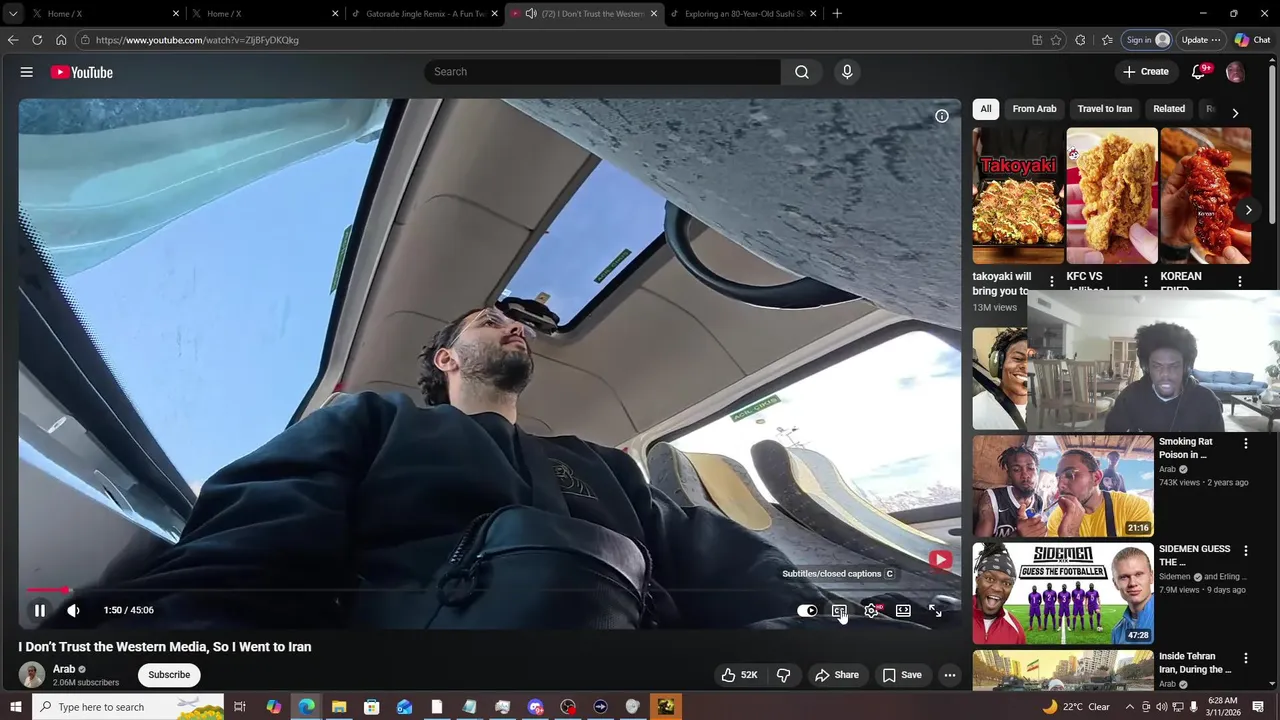
Task: Open Copilot Chat in browser
Action: click(1253, 40)
